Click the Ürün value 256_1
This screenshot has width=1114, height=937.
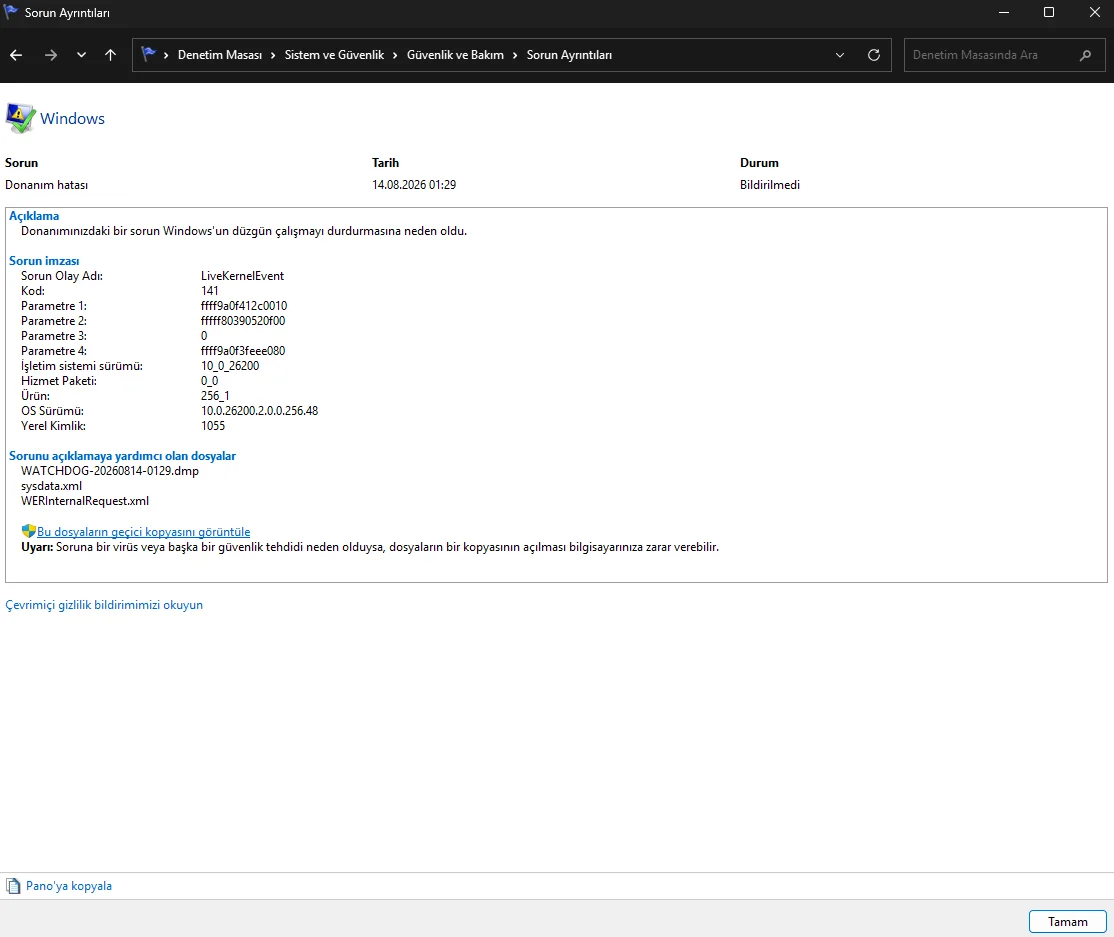[x=215, y=396]
